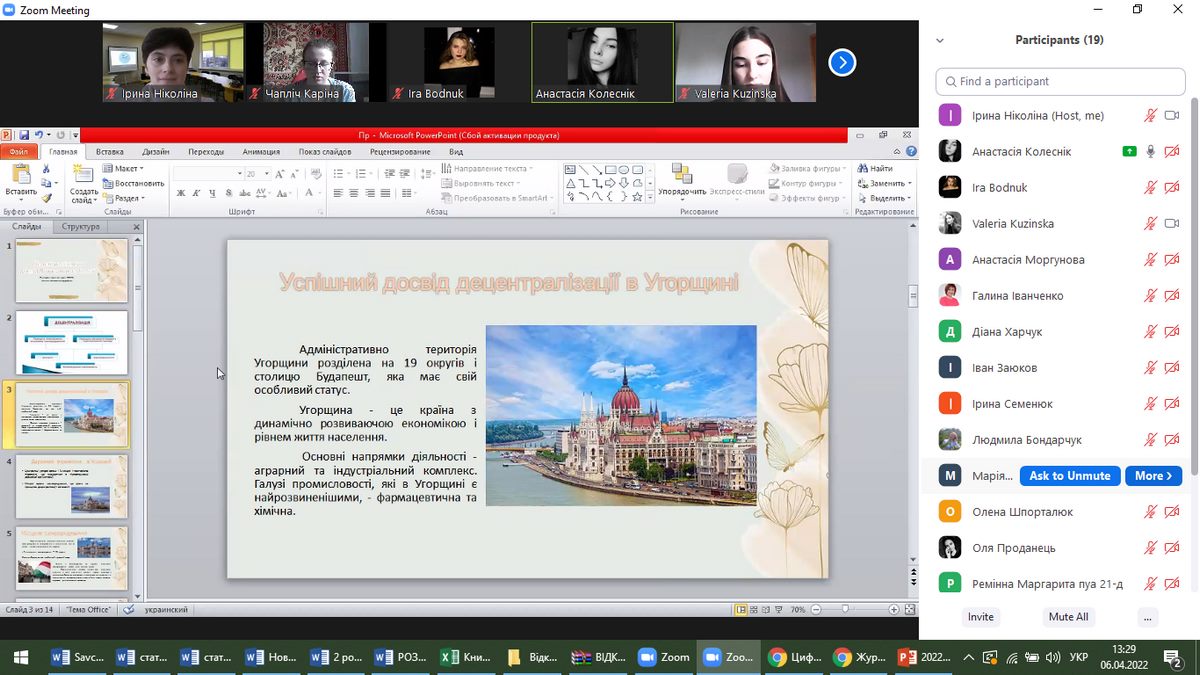Click the blue next-videos arrow in gallery strip
This screenshot has height=675, width=1200.
(x=842, y=63)
